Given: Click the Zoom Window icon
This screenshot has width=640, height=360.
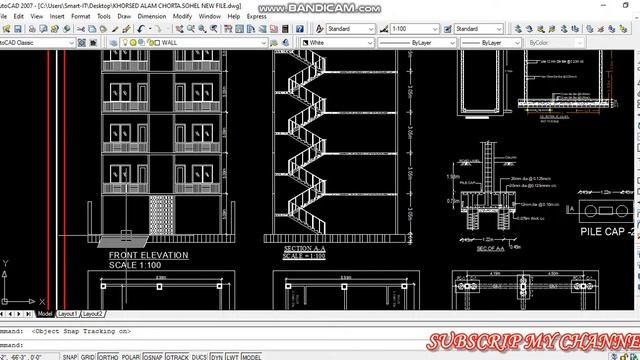Looking at the screenshot, I should coord(202,29).
